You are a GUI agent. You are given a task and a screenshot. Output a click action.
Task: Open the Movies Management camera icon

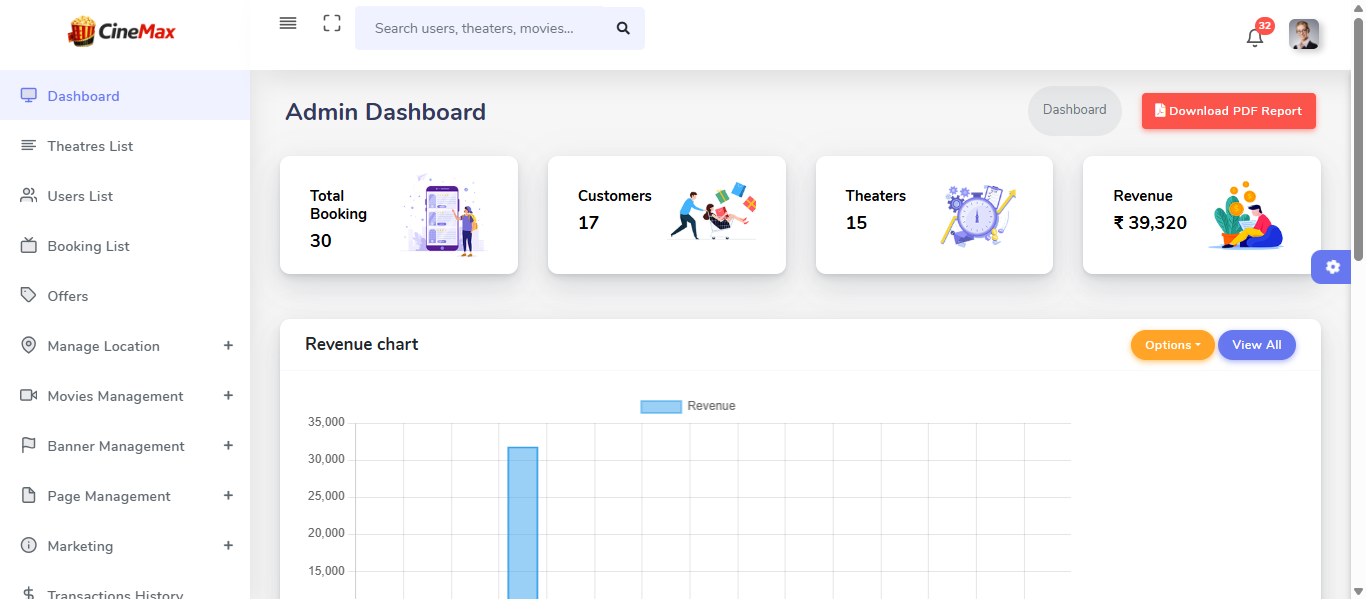(29, 396)
